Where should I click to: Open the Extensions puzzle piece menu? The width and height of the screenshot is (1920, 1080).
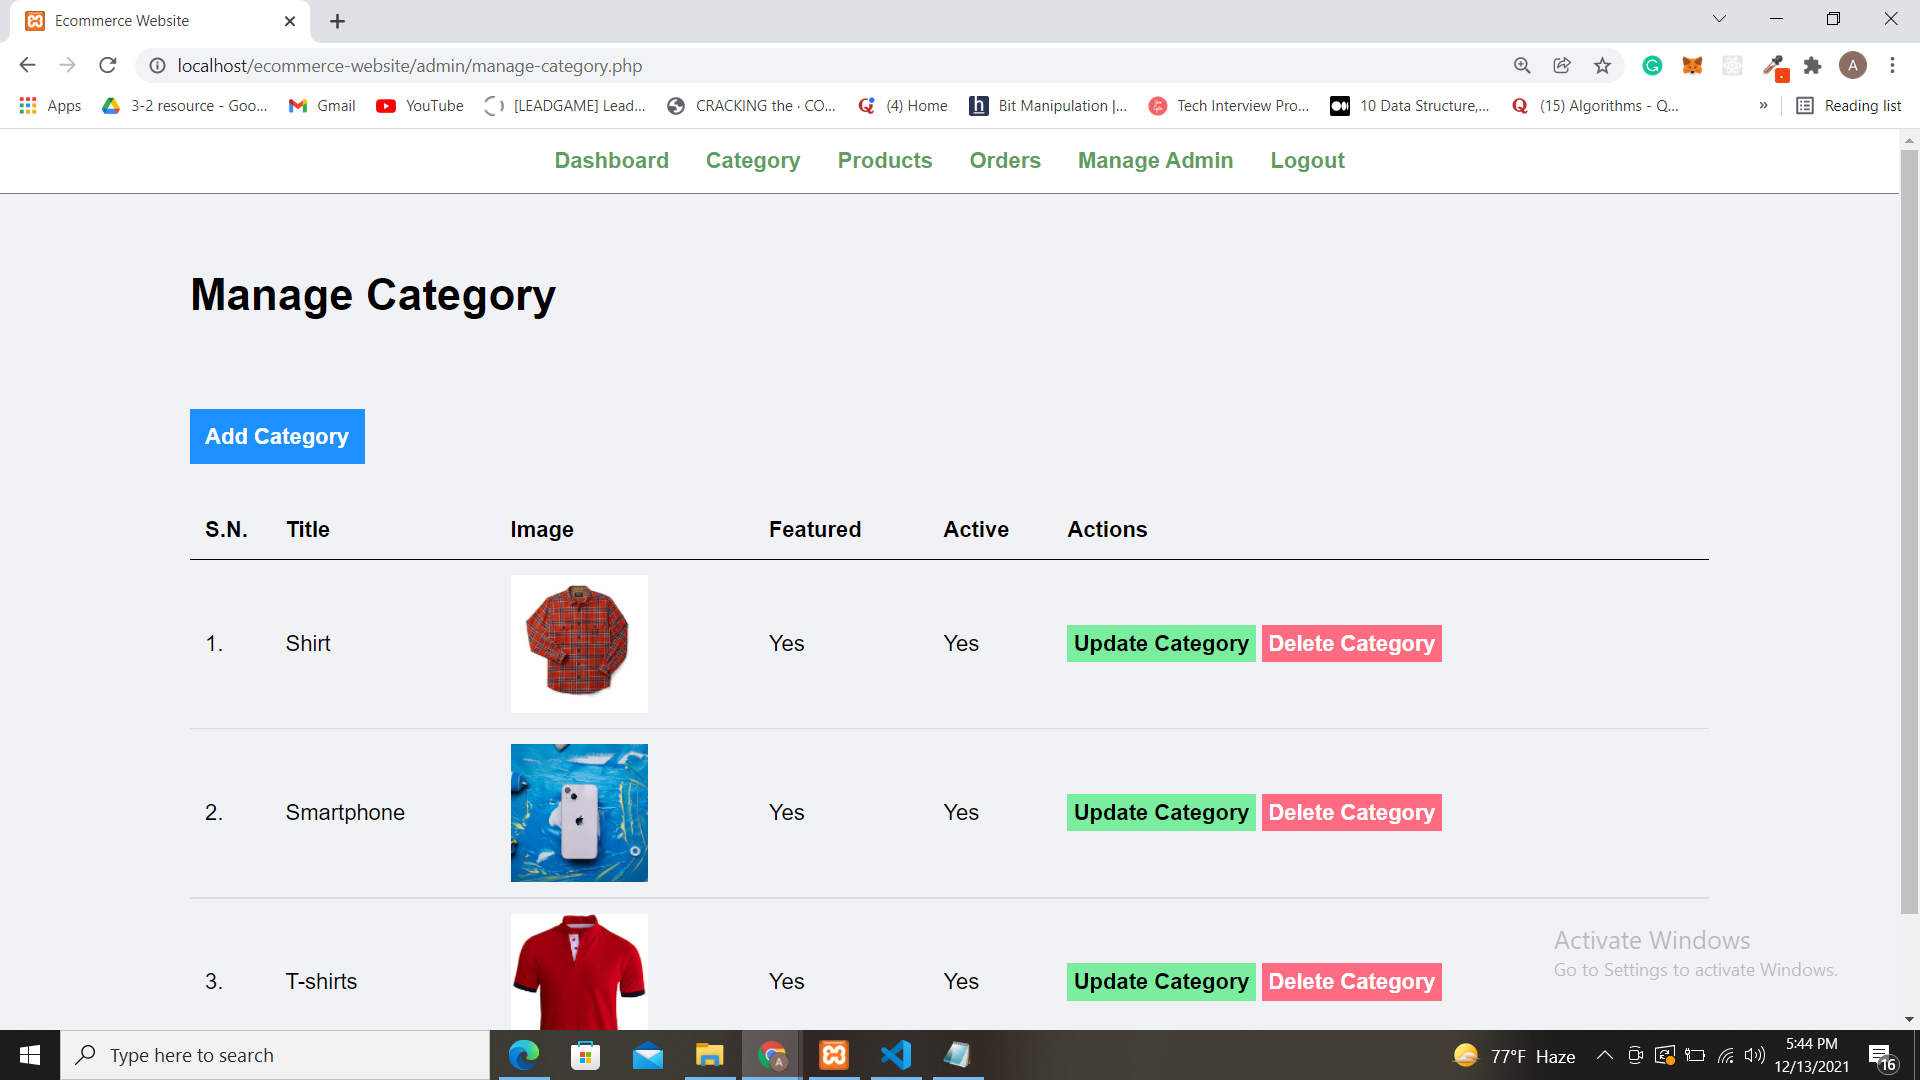[x=1812, y=65]
